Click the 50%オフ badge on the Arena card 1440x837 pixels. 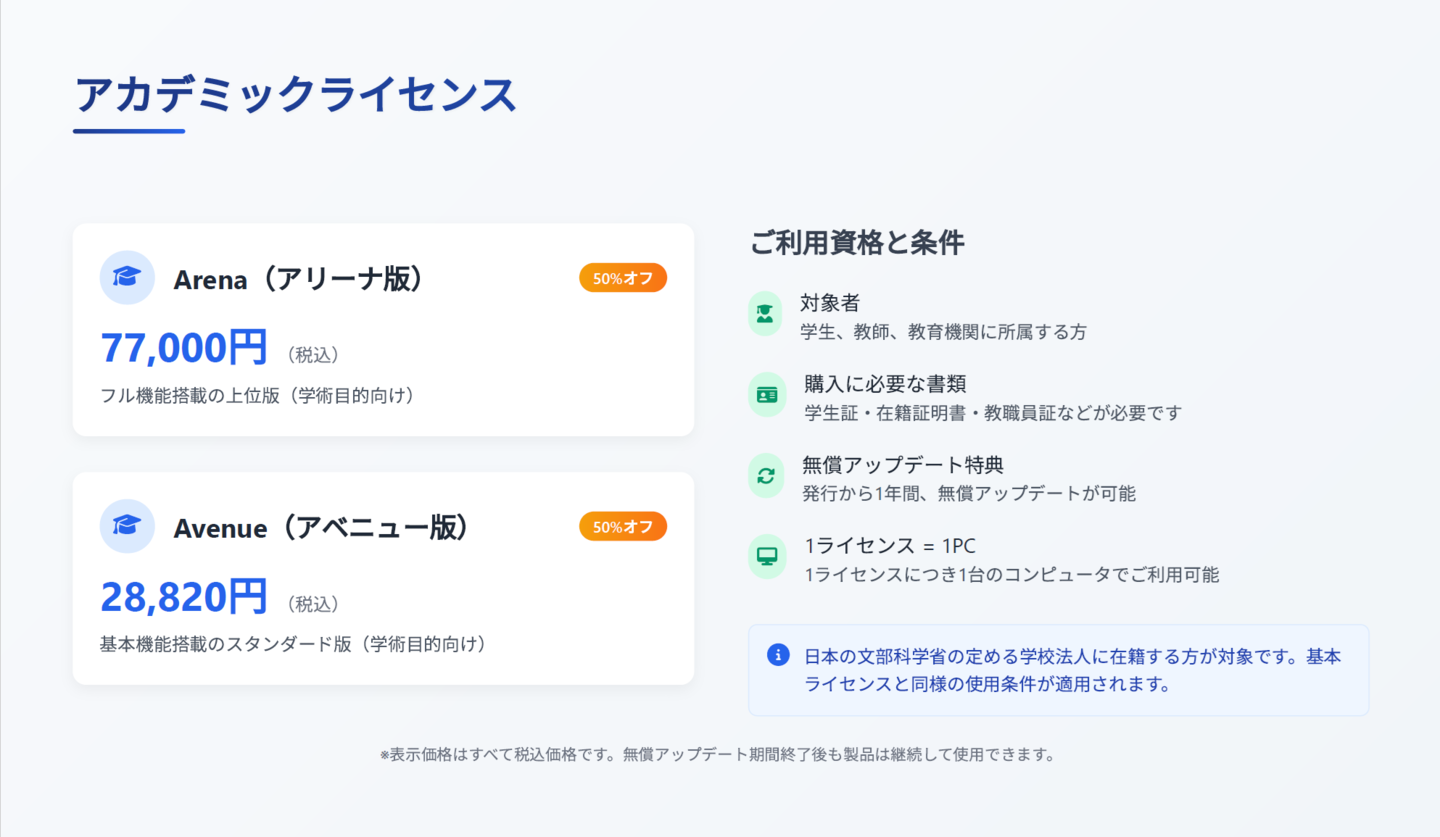[623, 278]
